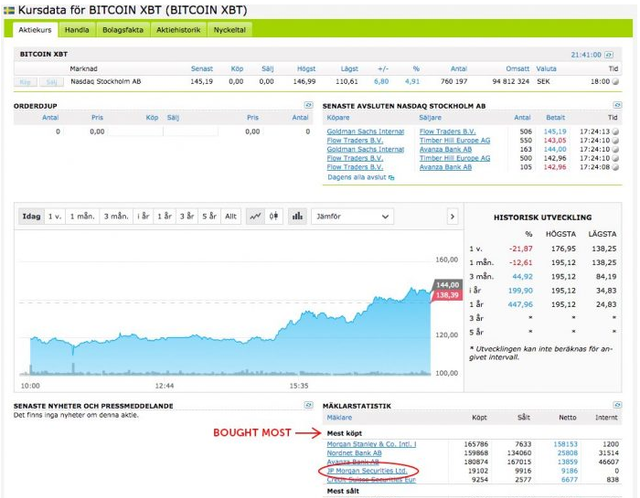Select the i år chart period
Viewport: 640px width, 498px height.
(x=143, y=216)
